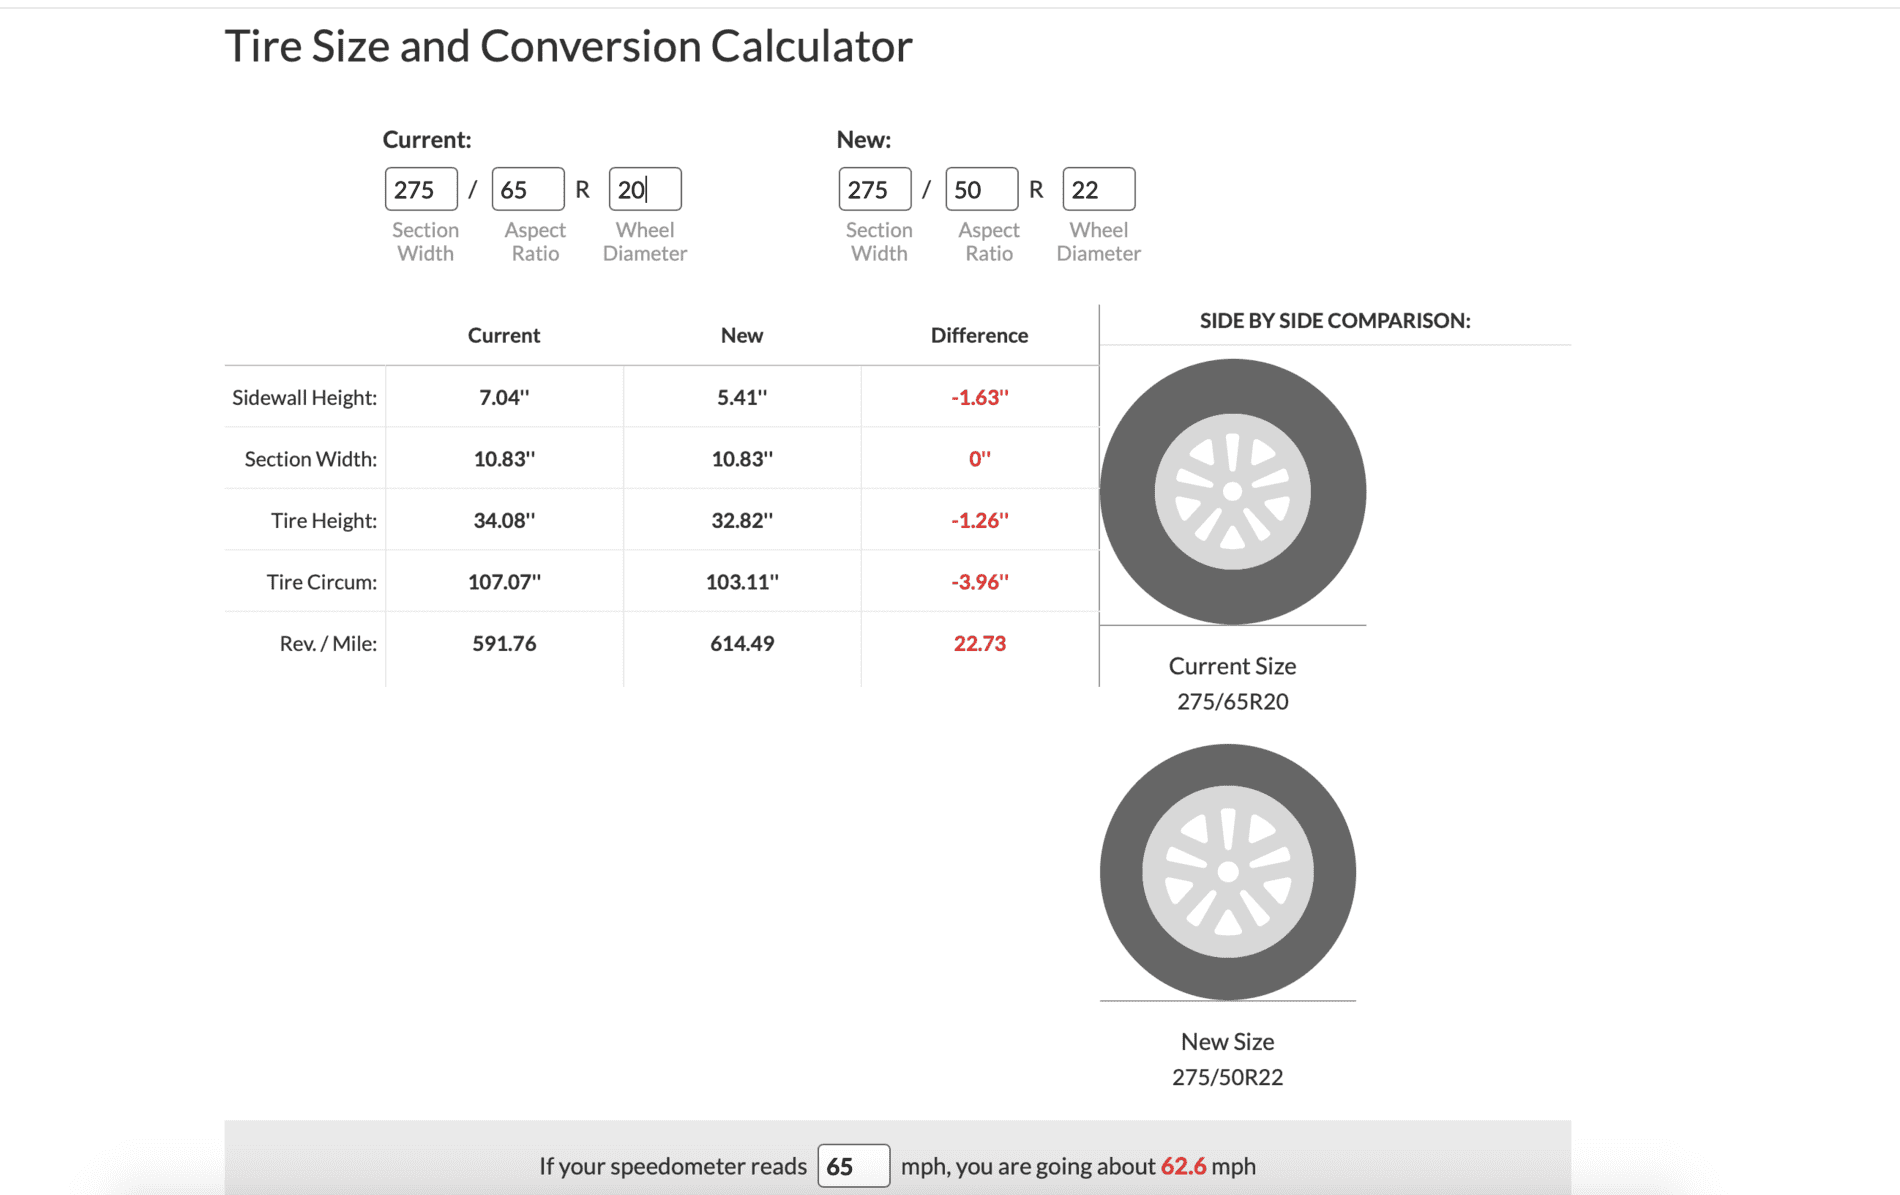1900x1195 pixels.
Task: Click the revolutions difference value 22.73
Action: [x=980, y=643]
